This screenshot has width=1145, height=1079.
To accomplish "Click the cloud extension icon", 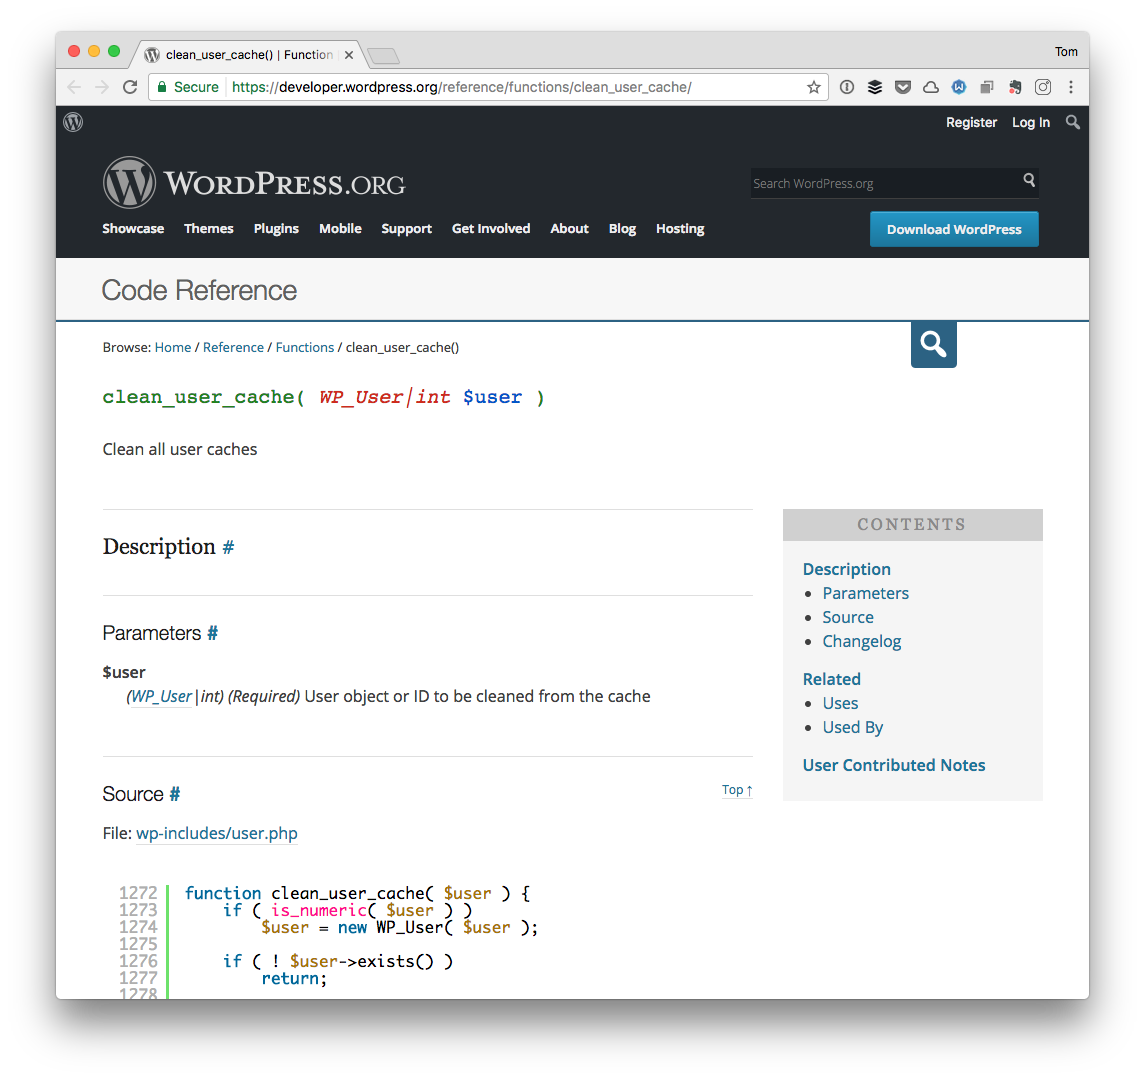I will pos(931,87).
